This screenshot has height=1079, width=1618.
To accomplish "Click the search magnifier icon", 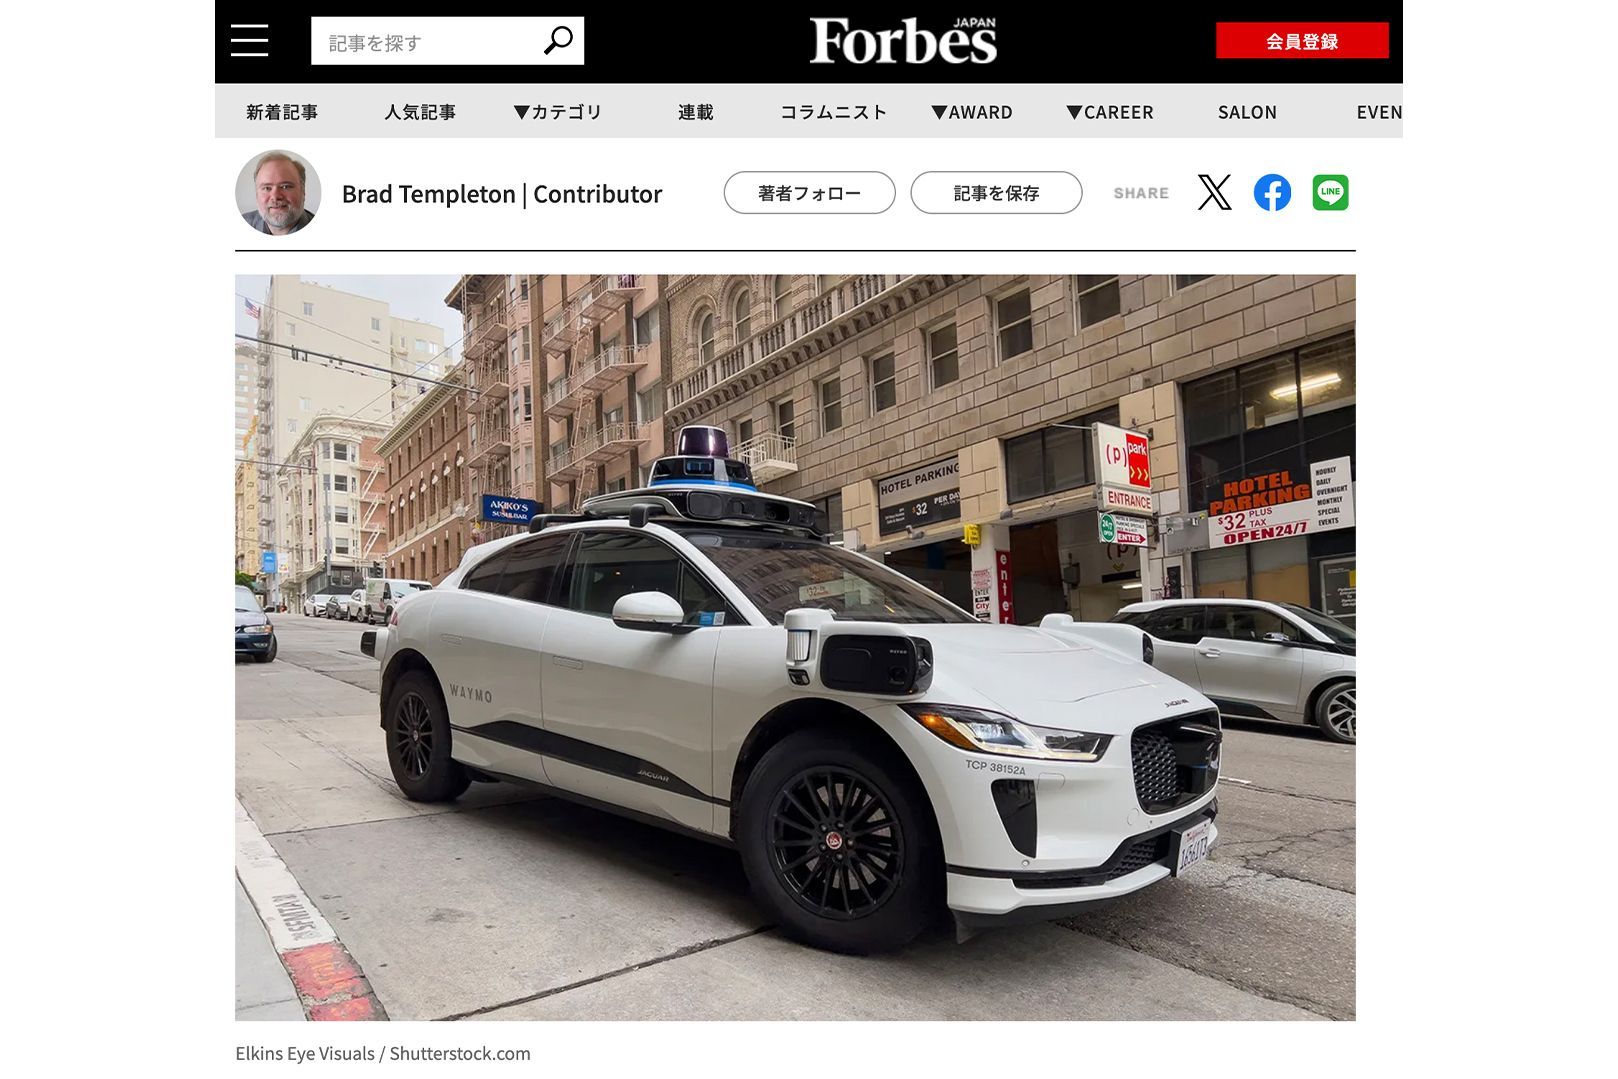I will click(558, 41).
